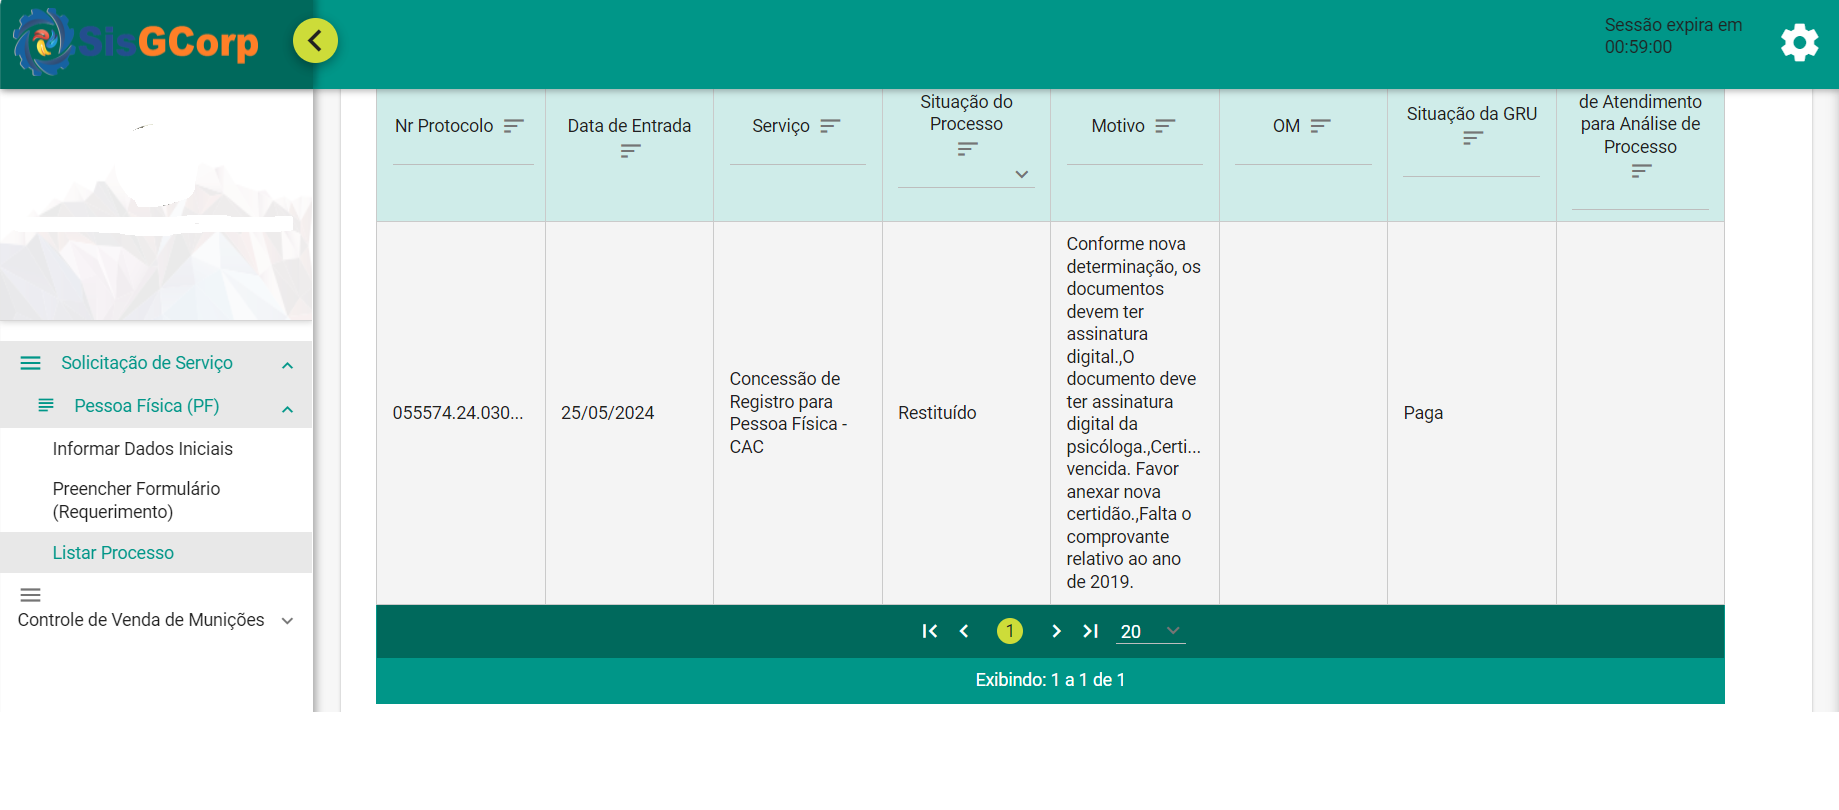
Task: Collapse the Pessoa Física (PF) chevron
Action: tap(288, 409)
